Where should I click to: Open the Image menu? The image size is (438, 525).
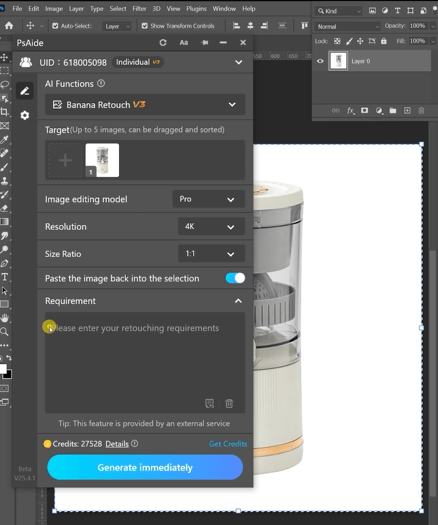click(x=54, y=9)
